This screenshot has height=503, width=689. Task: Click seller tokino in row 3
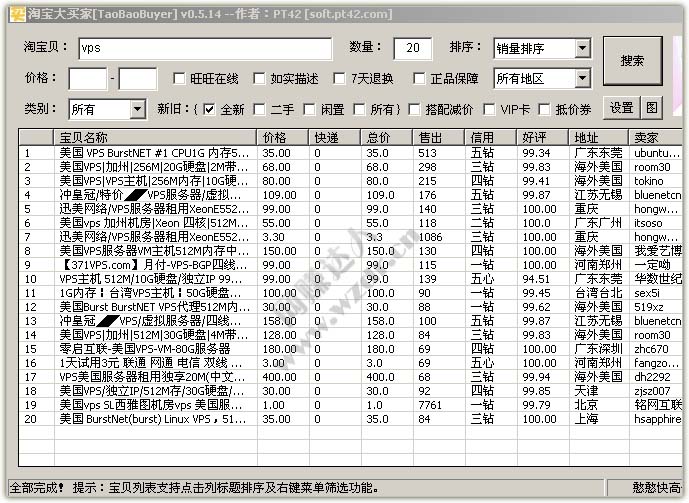click(x=649, y=181)
